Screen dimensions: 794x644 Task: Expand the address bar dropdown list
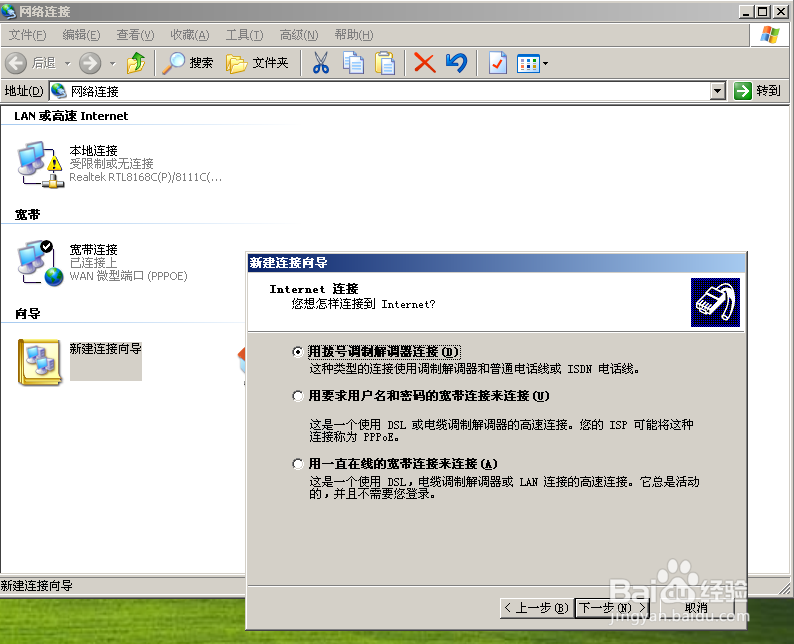tap(718, 91)
